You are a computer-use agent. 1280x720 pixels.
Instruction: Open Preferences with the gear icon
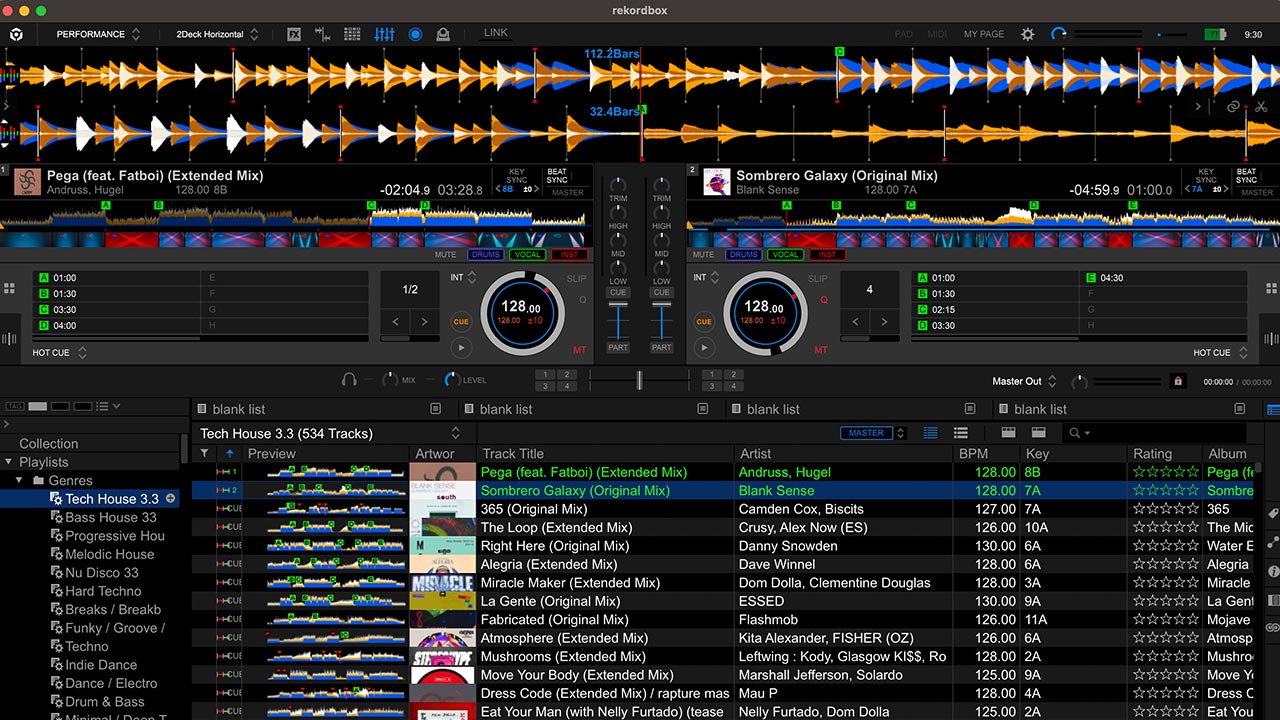point(1028,34)
